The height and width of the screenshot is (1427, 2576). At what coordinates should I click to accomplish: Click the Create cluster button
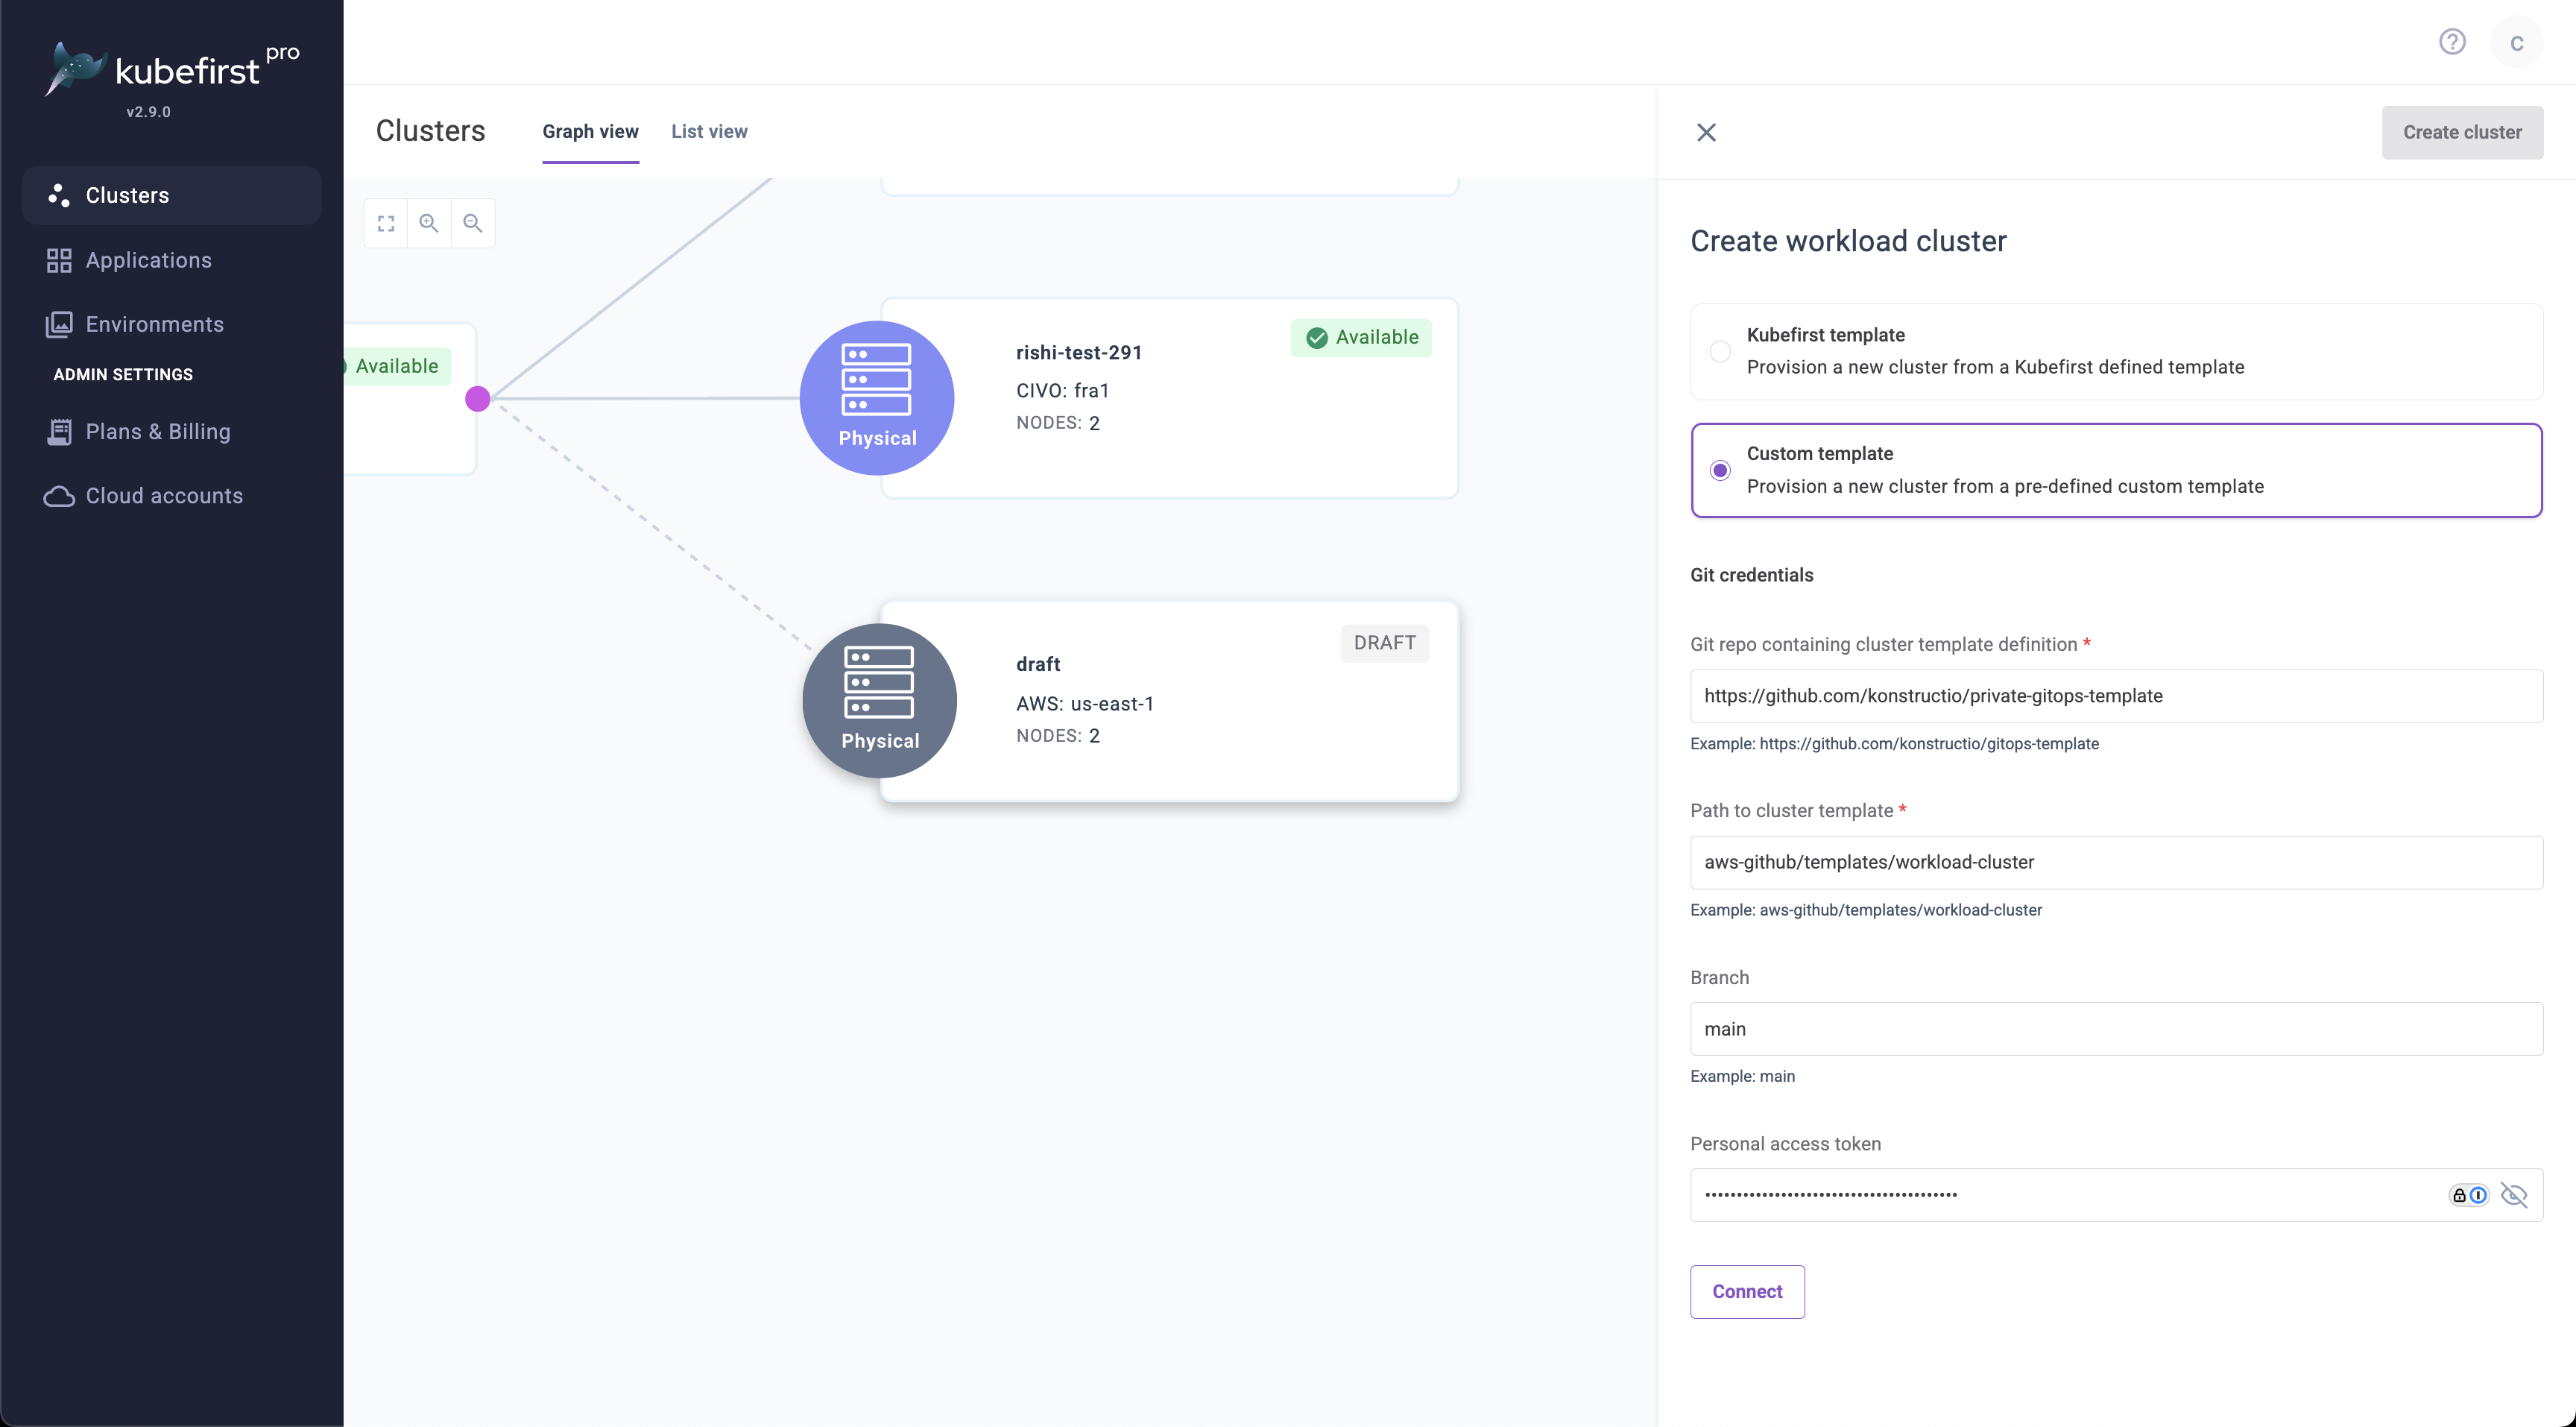pos(2462,132)
